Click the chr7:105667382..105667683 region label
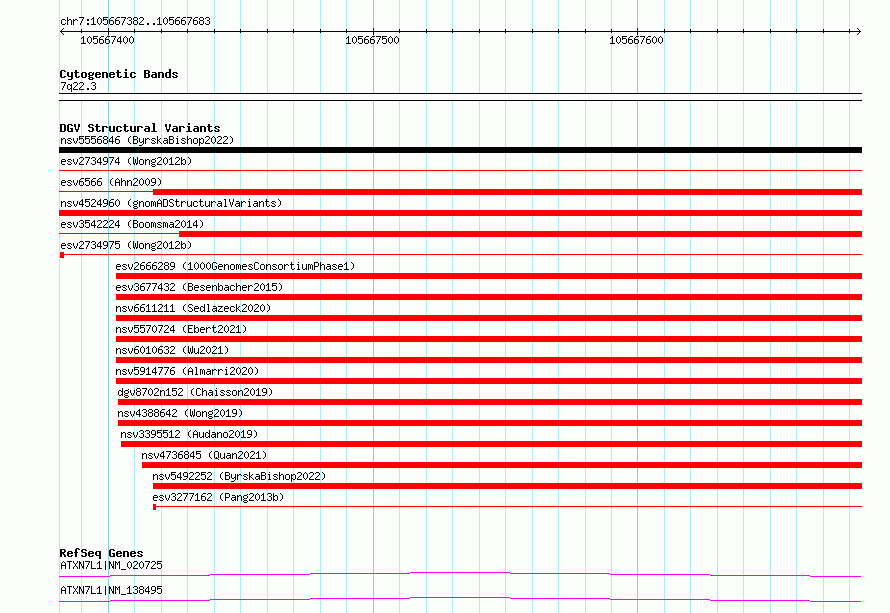The height and width of the screenshot is (613, 890). [135, 21]
